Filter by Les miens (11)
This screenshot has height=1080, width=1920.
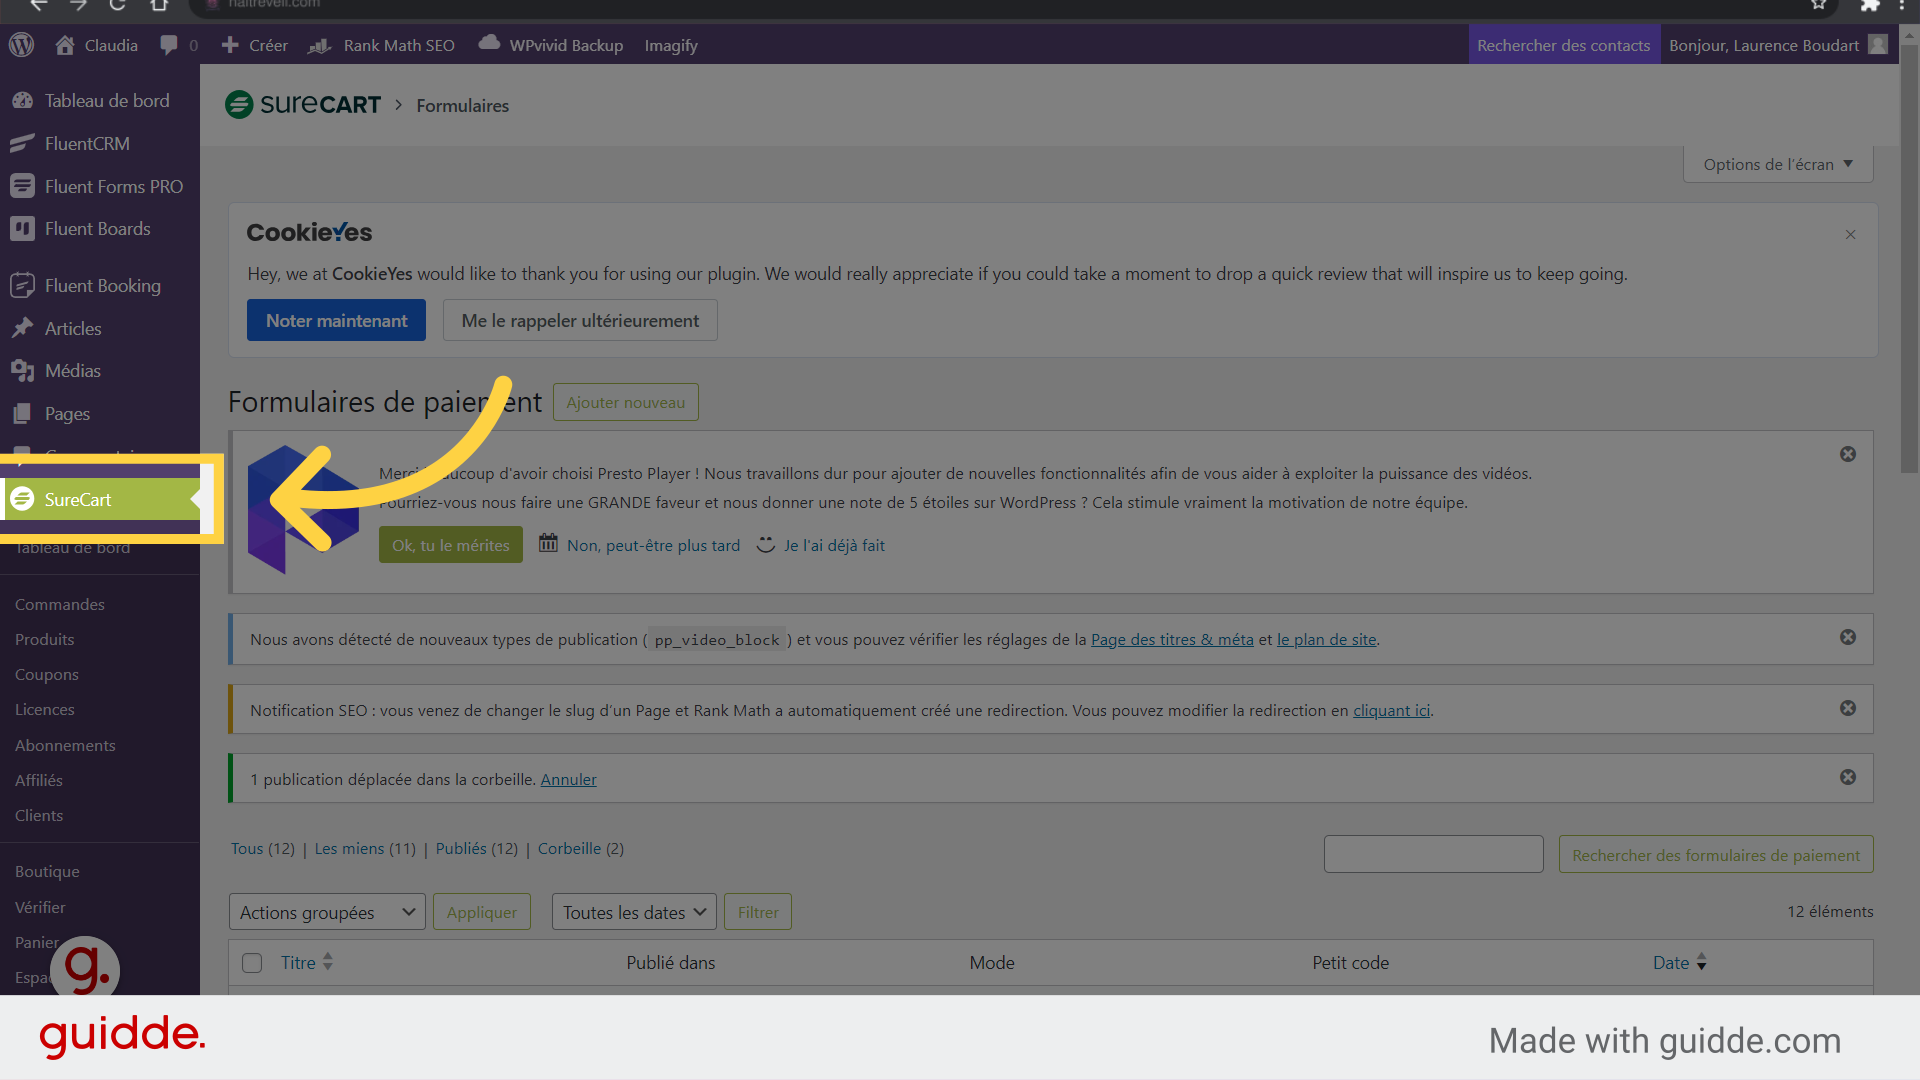[365, 848]
